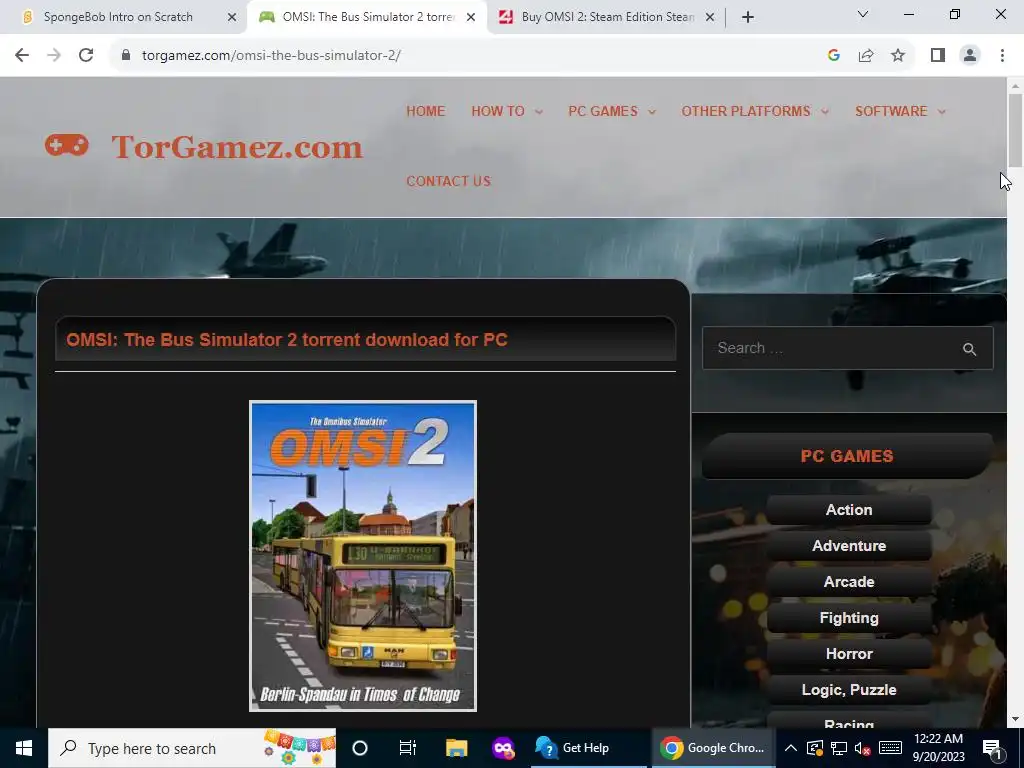Open the HOW TO menu item
The image size is (1024, 768).
pyautogui.click(x=498, y=111)
